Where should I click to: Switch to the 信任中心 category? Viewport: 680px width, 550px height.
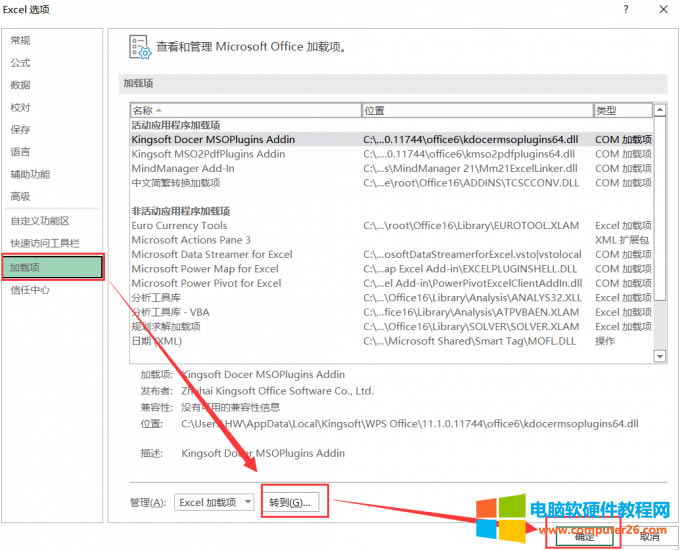[x=30, y=290]
